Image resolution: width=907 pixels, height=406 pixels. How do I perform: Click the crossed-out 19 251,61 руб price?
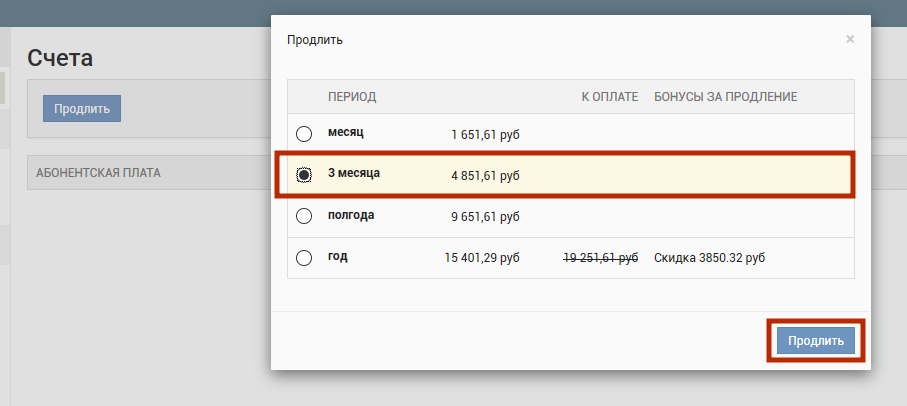600,258
